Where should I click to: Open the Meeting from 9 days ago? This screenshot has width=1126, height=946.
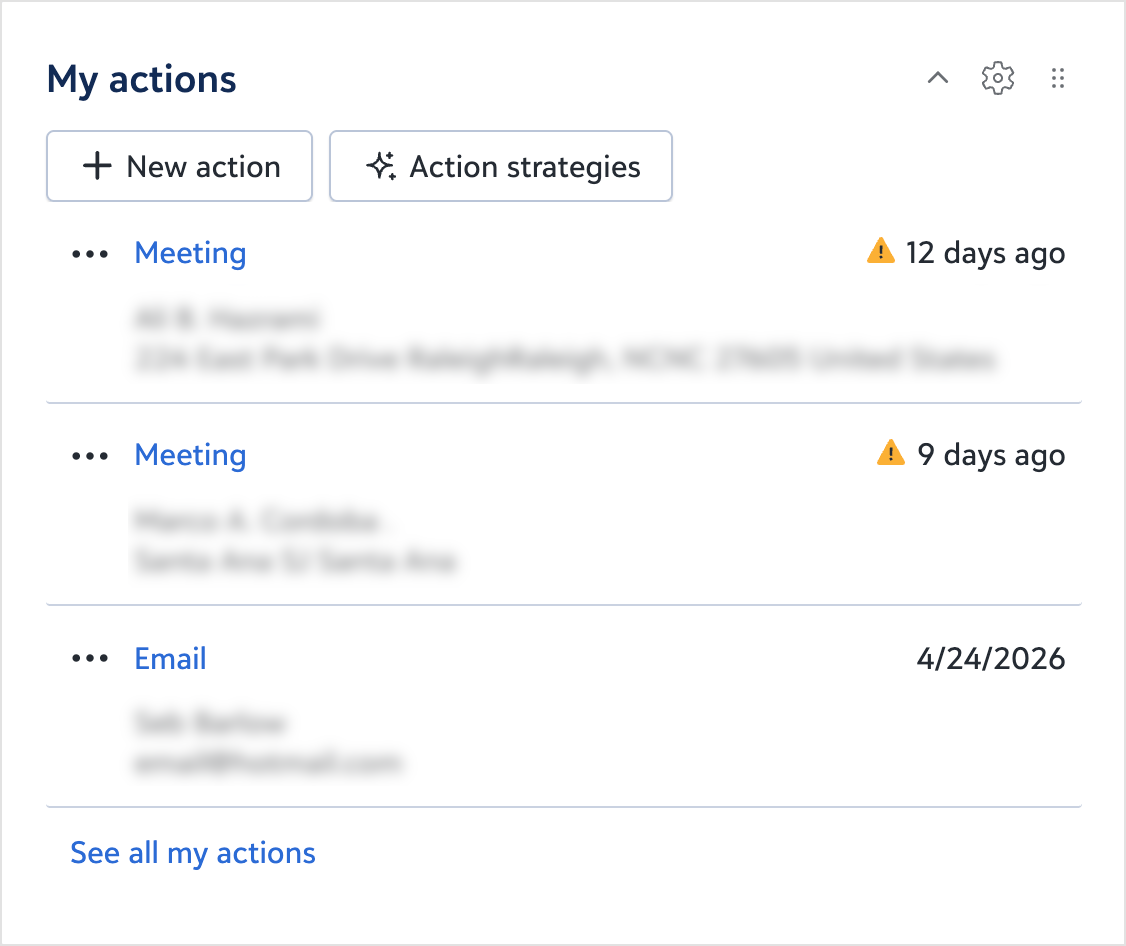pos(190,456)
